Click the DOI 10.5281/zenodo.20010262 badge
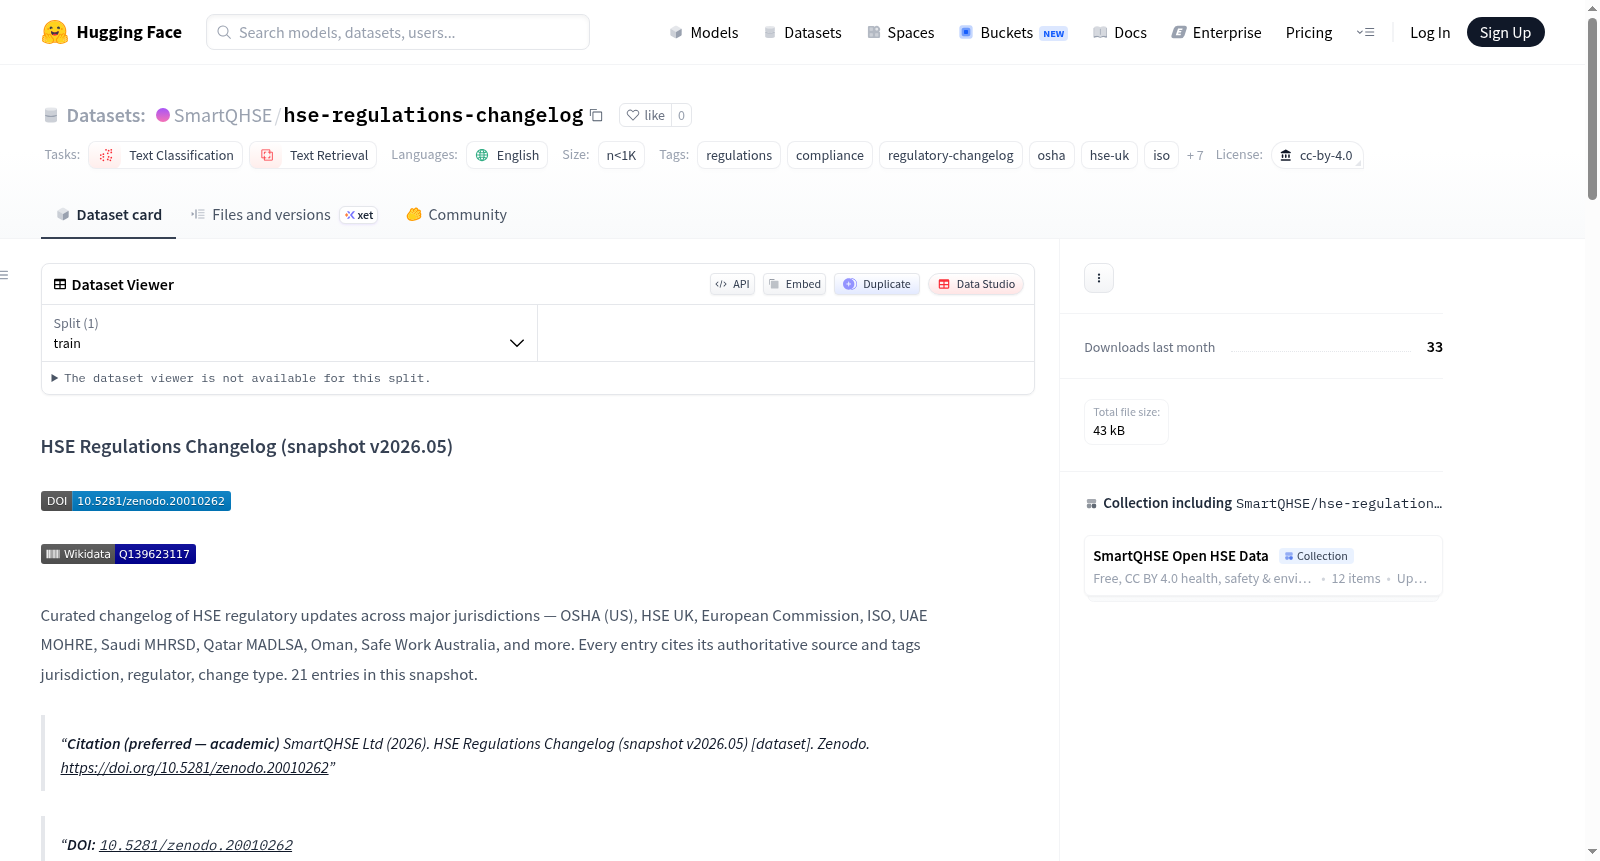 136,501
